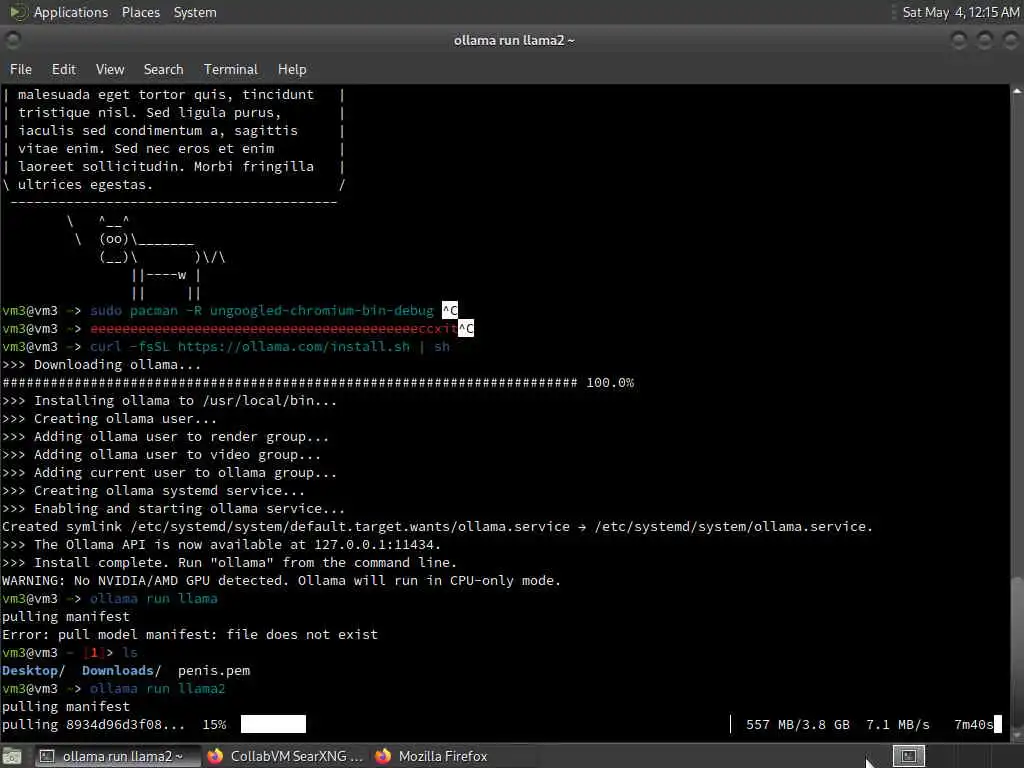Click the 'ls' command text
Image resolution: width=1024 pixels, height=768 pixels.
tap(130, 652)
